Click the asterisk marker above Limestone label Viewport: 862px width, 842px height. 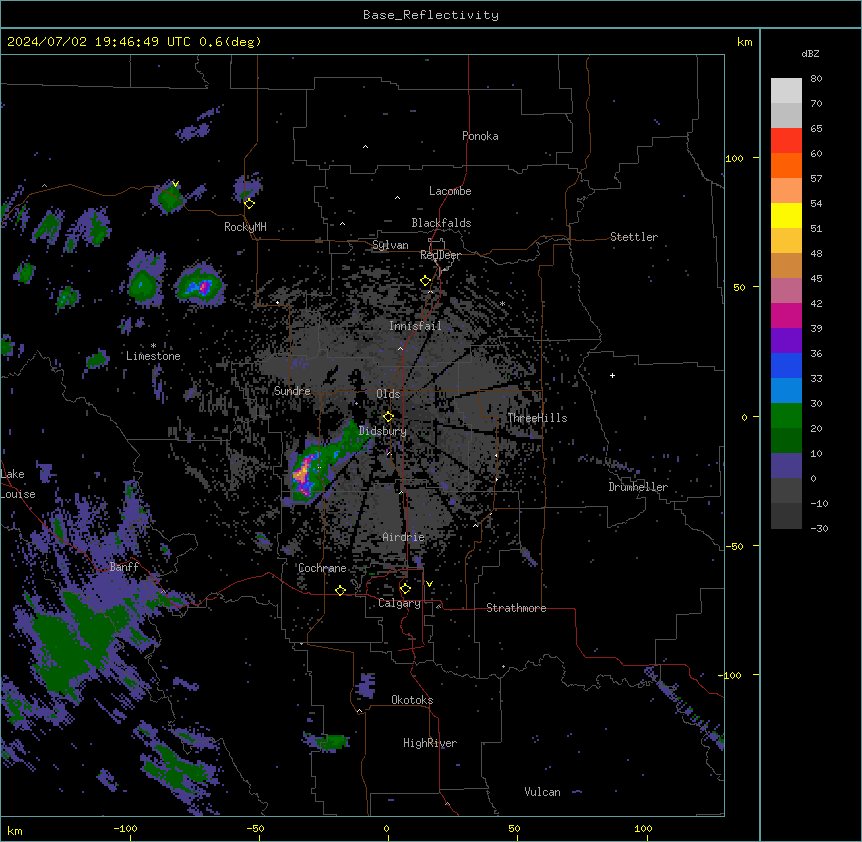[153, 346]
